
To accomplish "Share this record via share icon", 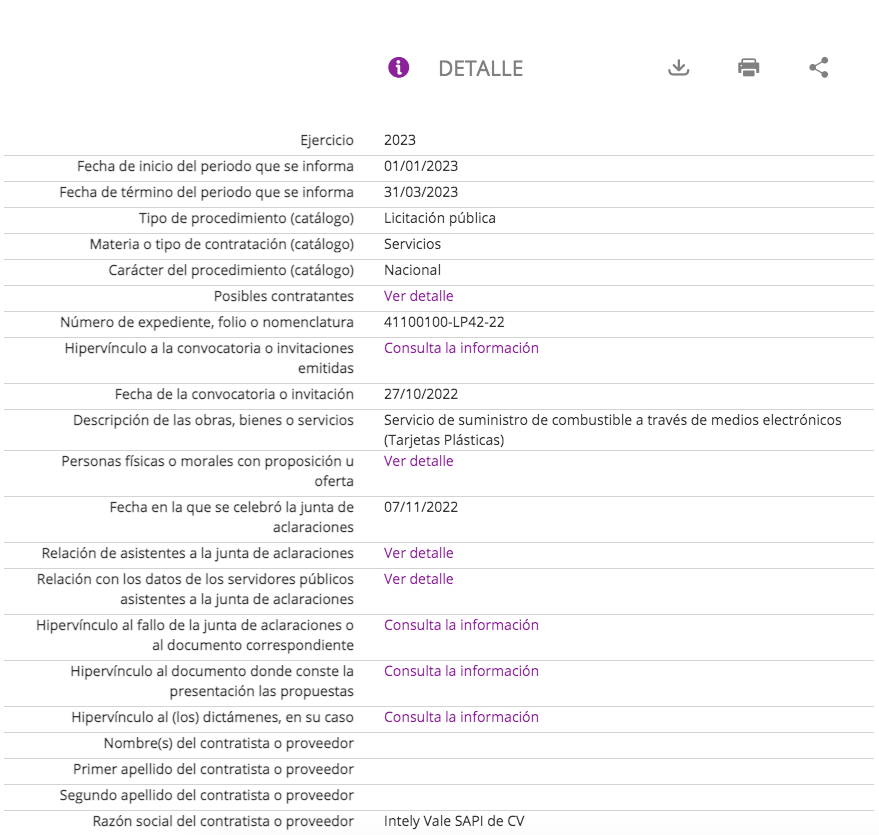I will click(819, 68).
